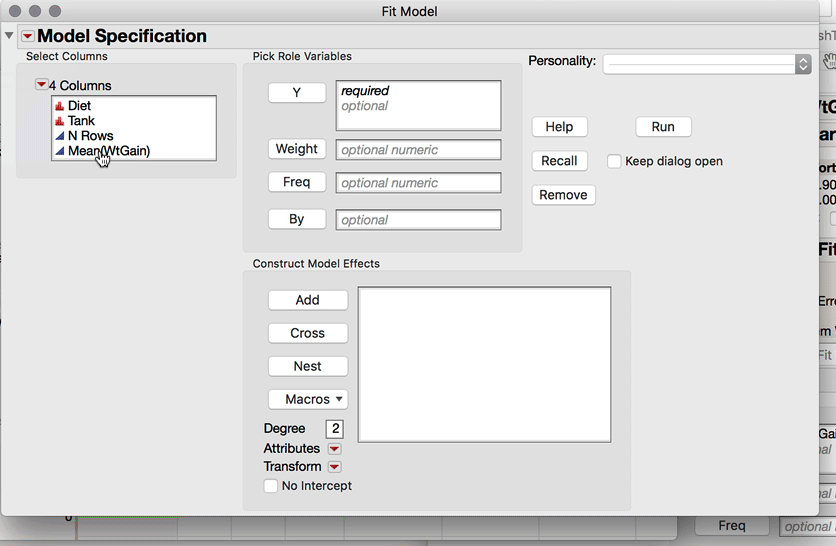This screenshot has width=836, height=546.
Task: Select the Mean(WtGain) column
Action: pos(109,150)
